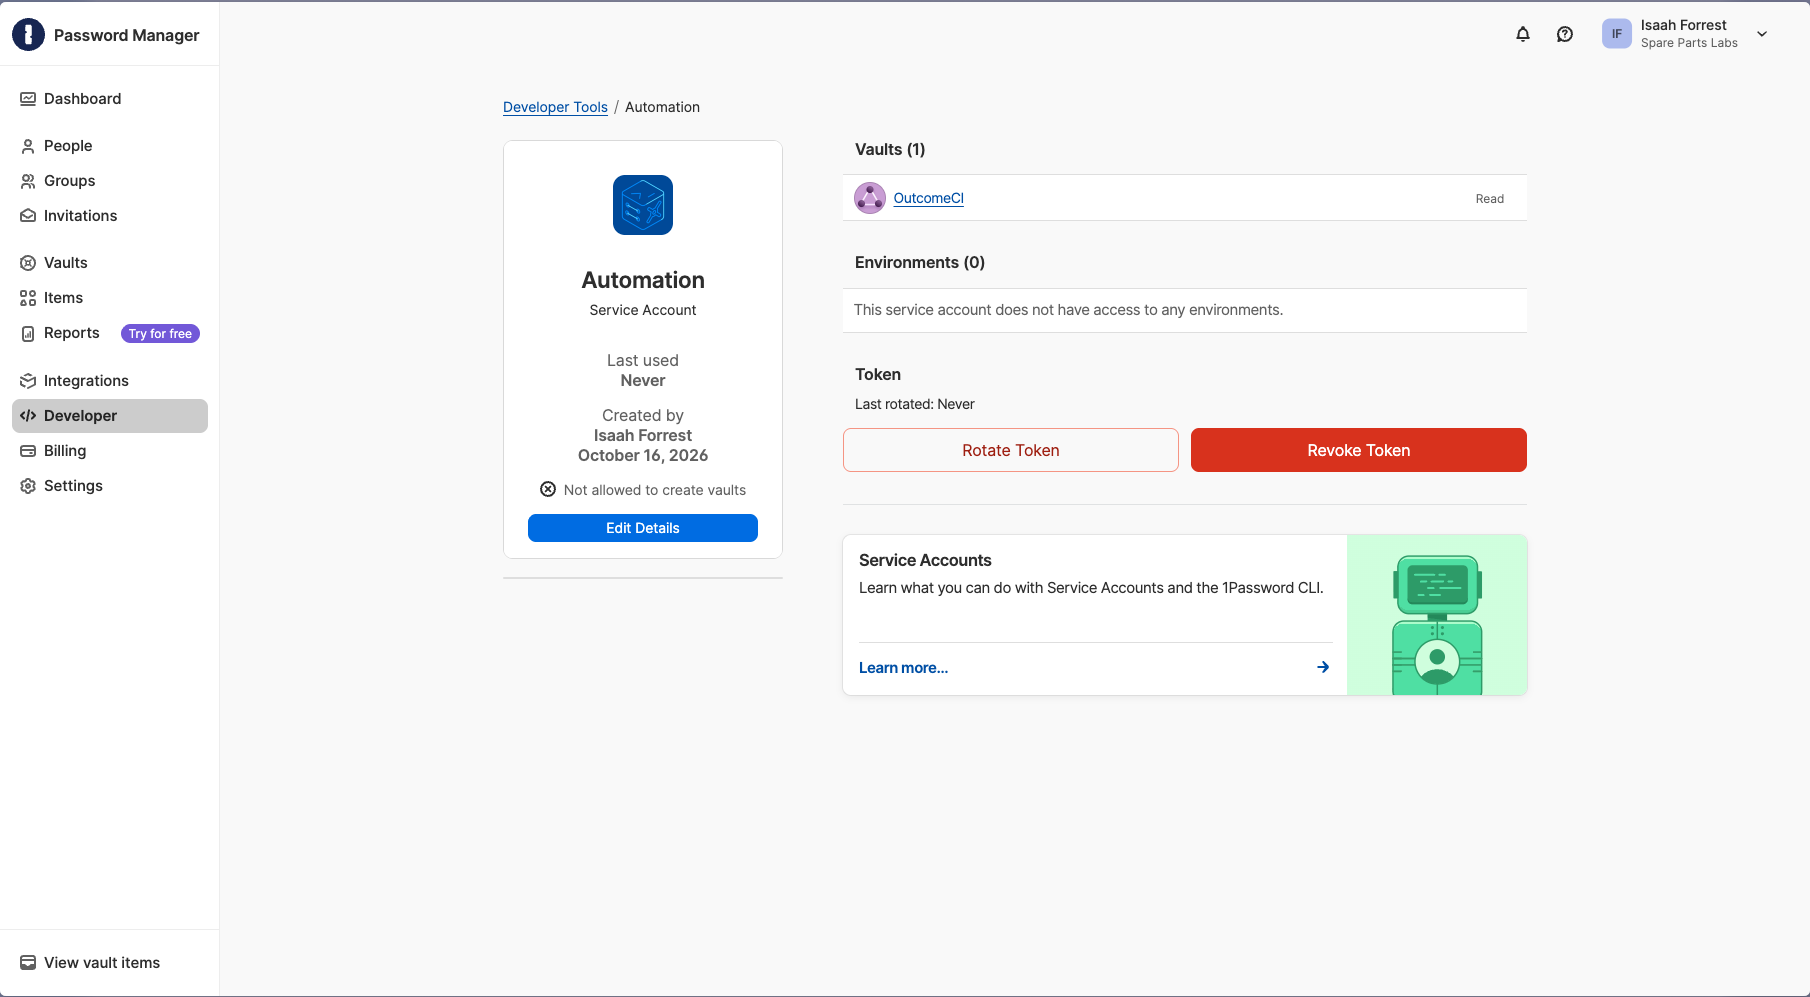The width and height of the screenshot is (1810, 997).
Task: Open Groups from the sidebar
Action: pos(110,181)
